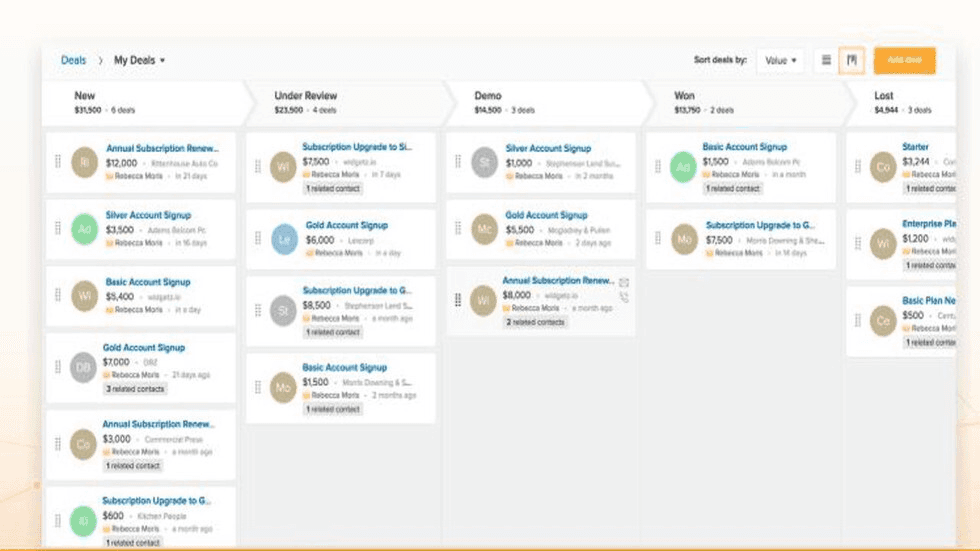Open the $600 Subscription Upgrade deal

(157, 500)
